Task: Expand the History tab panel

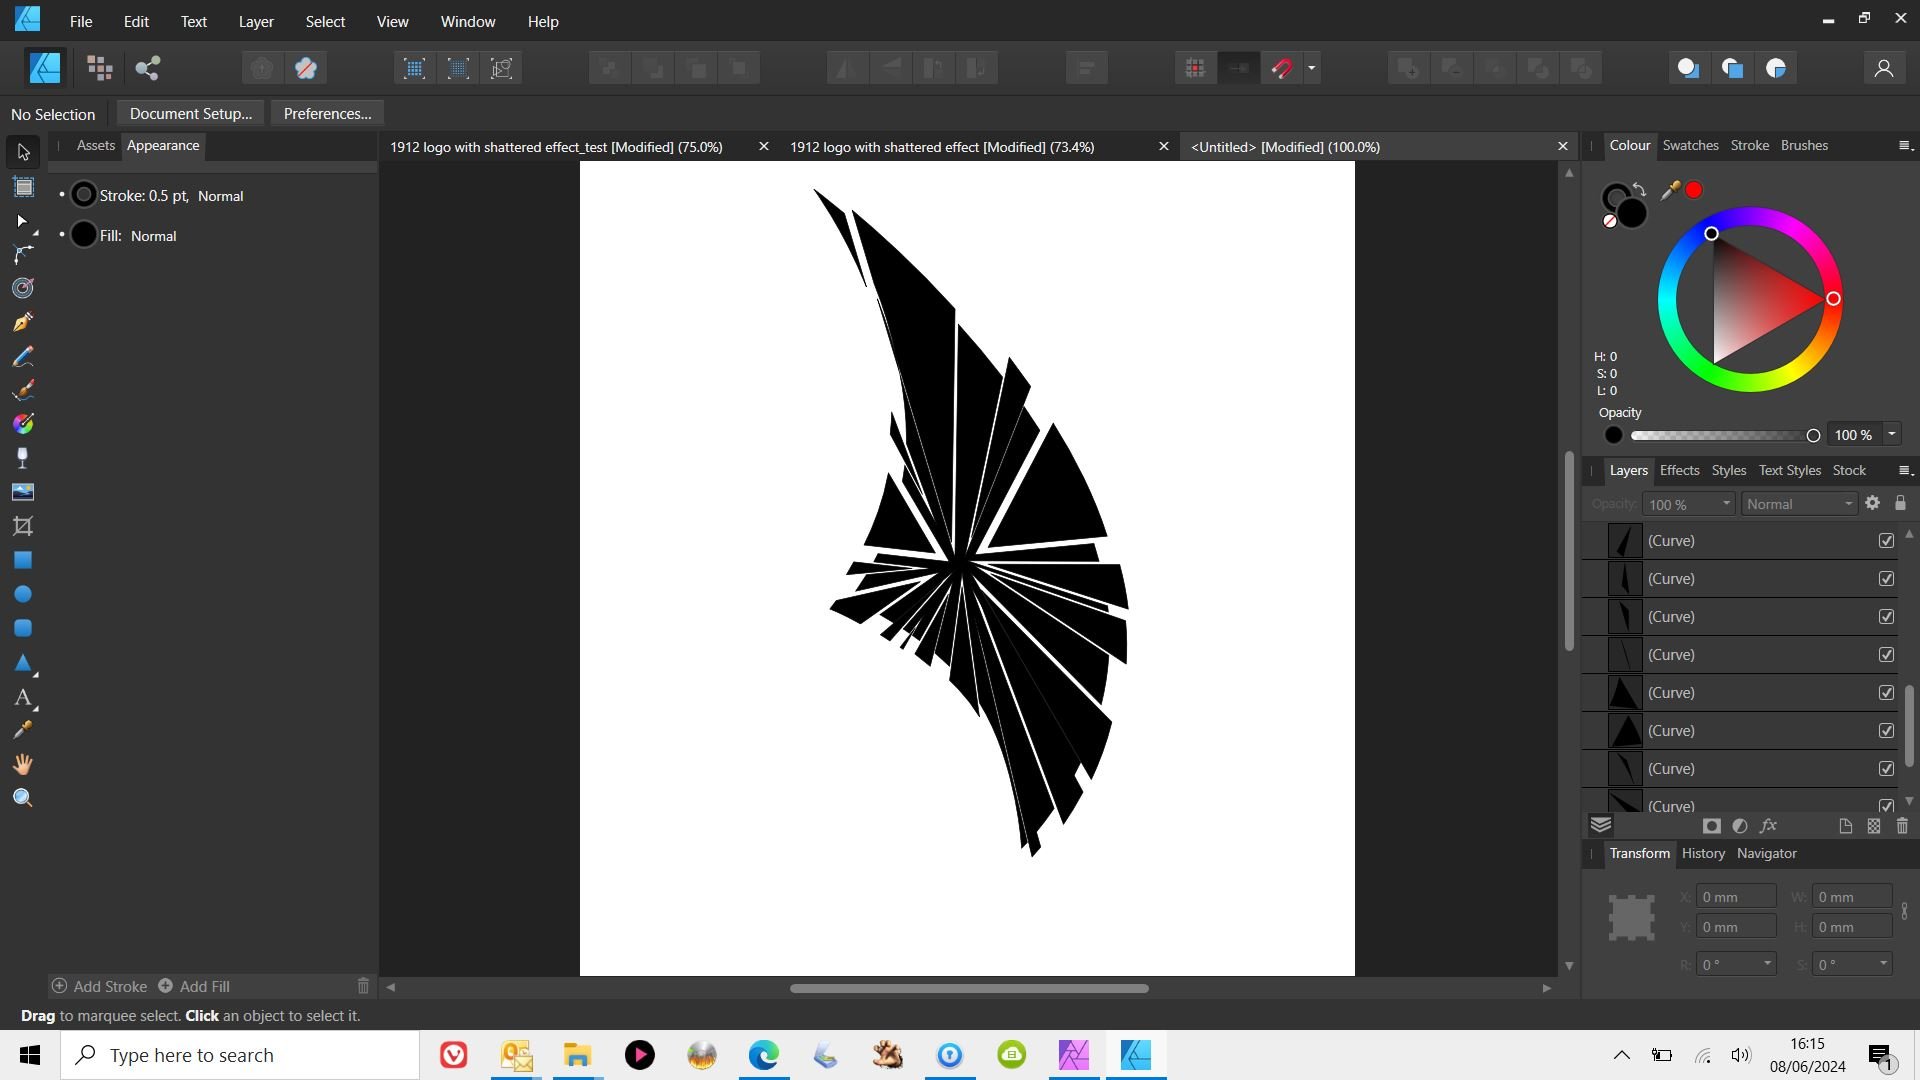Action: coord(1702,853)
